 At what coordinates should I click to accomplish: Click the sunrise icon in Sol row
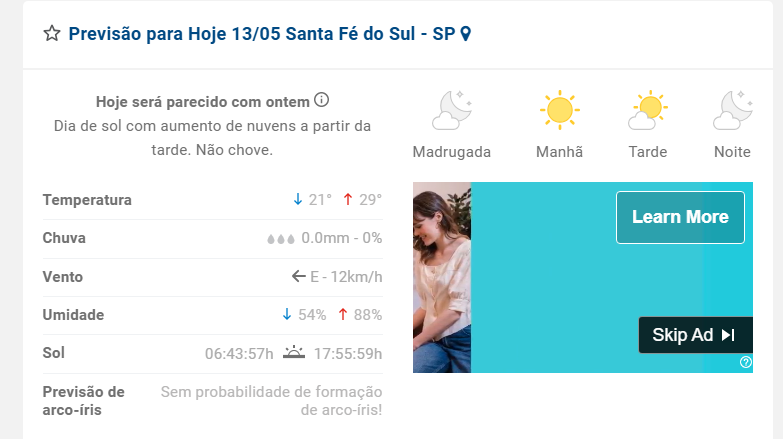click(x=294, y=353)
